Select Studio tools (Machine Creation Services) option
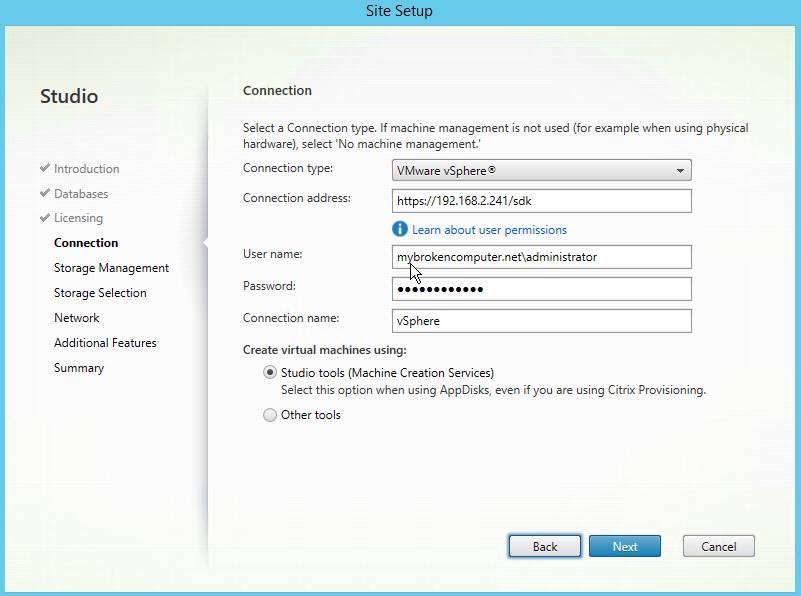The image size is (801, 596). (270, 373)
